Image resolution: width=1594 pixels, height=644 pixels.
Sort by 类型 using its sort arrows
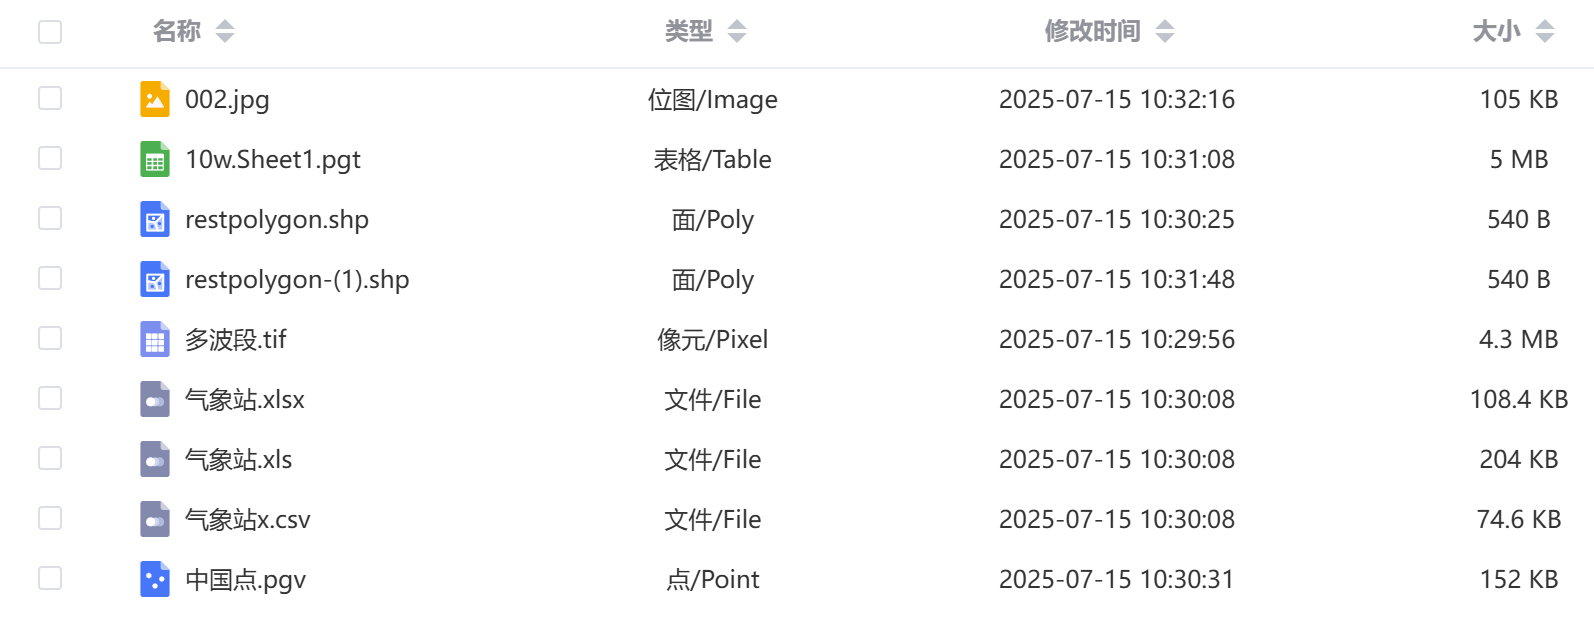(x=737, y=32)
